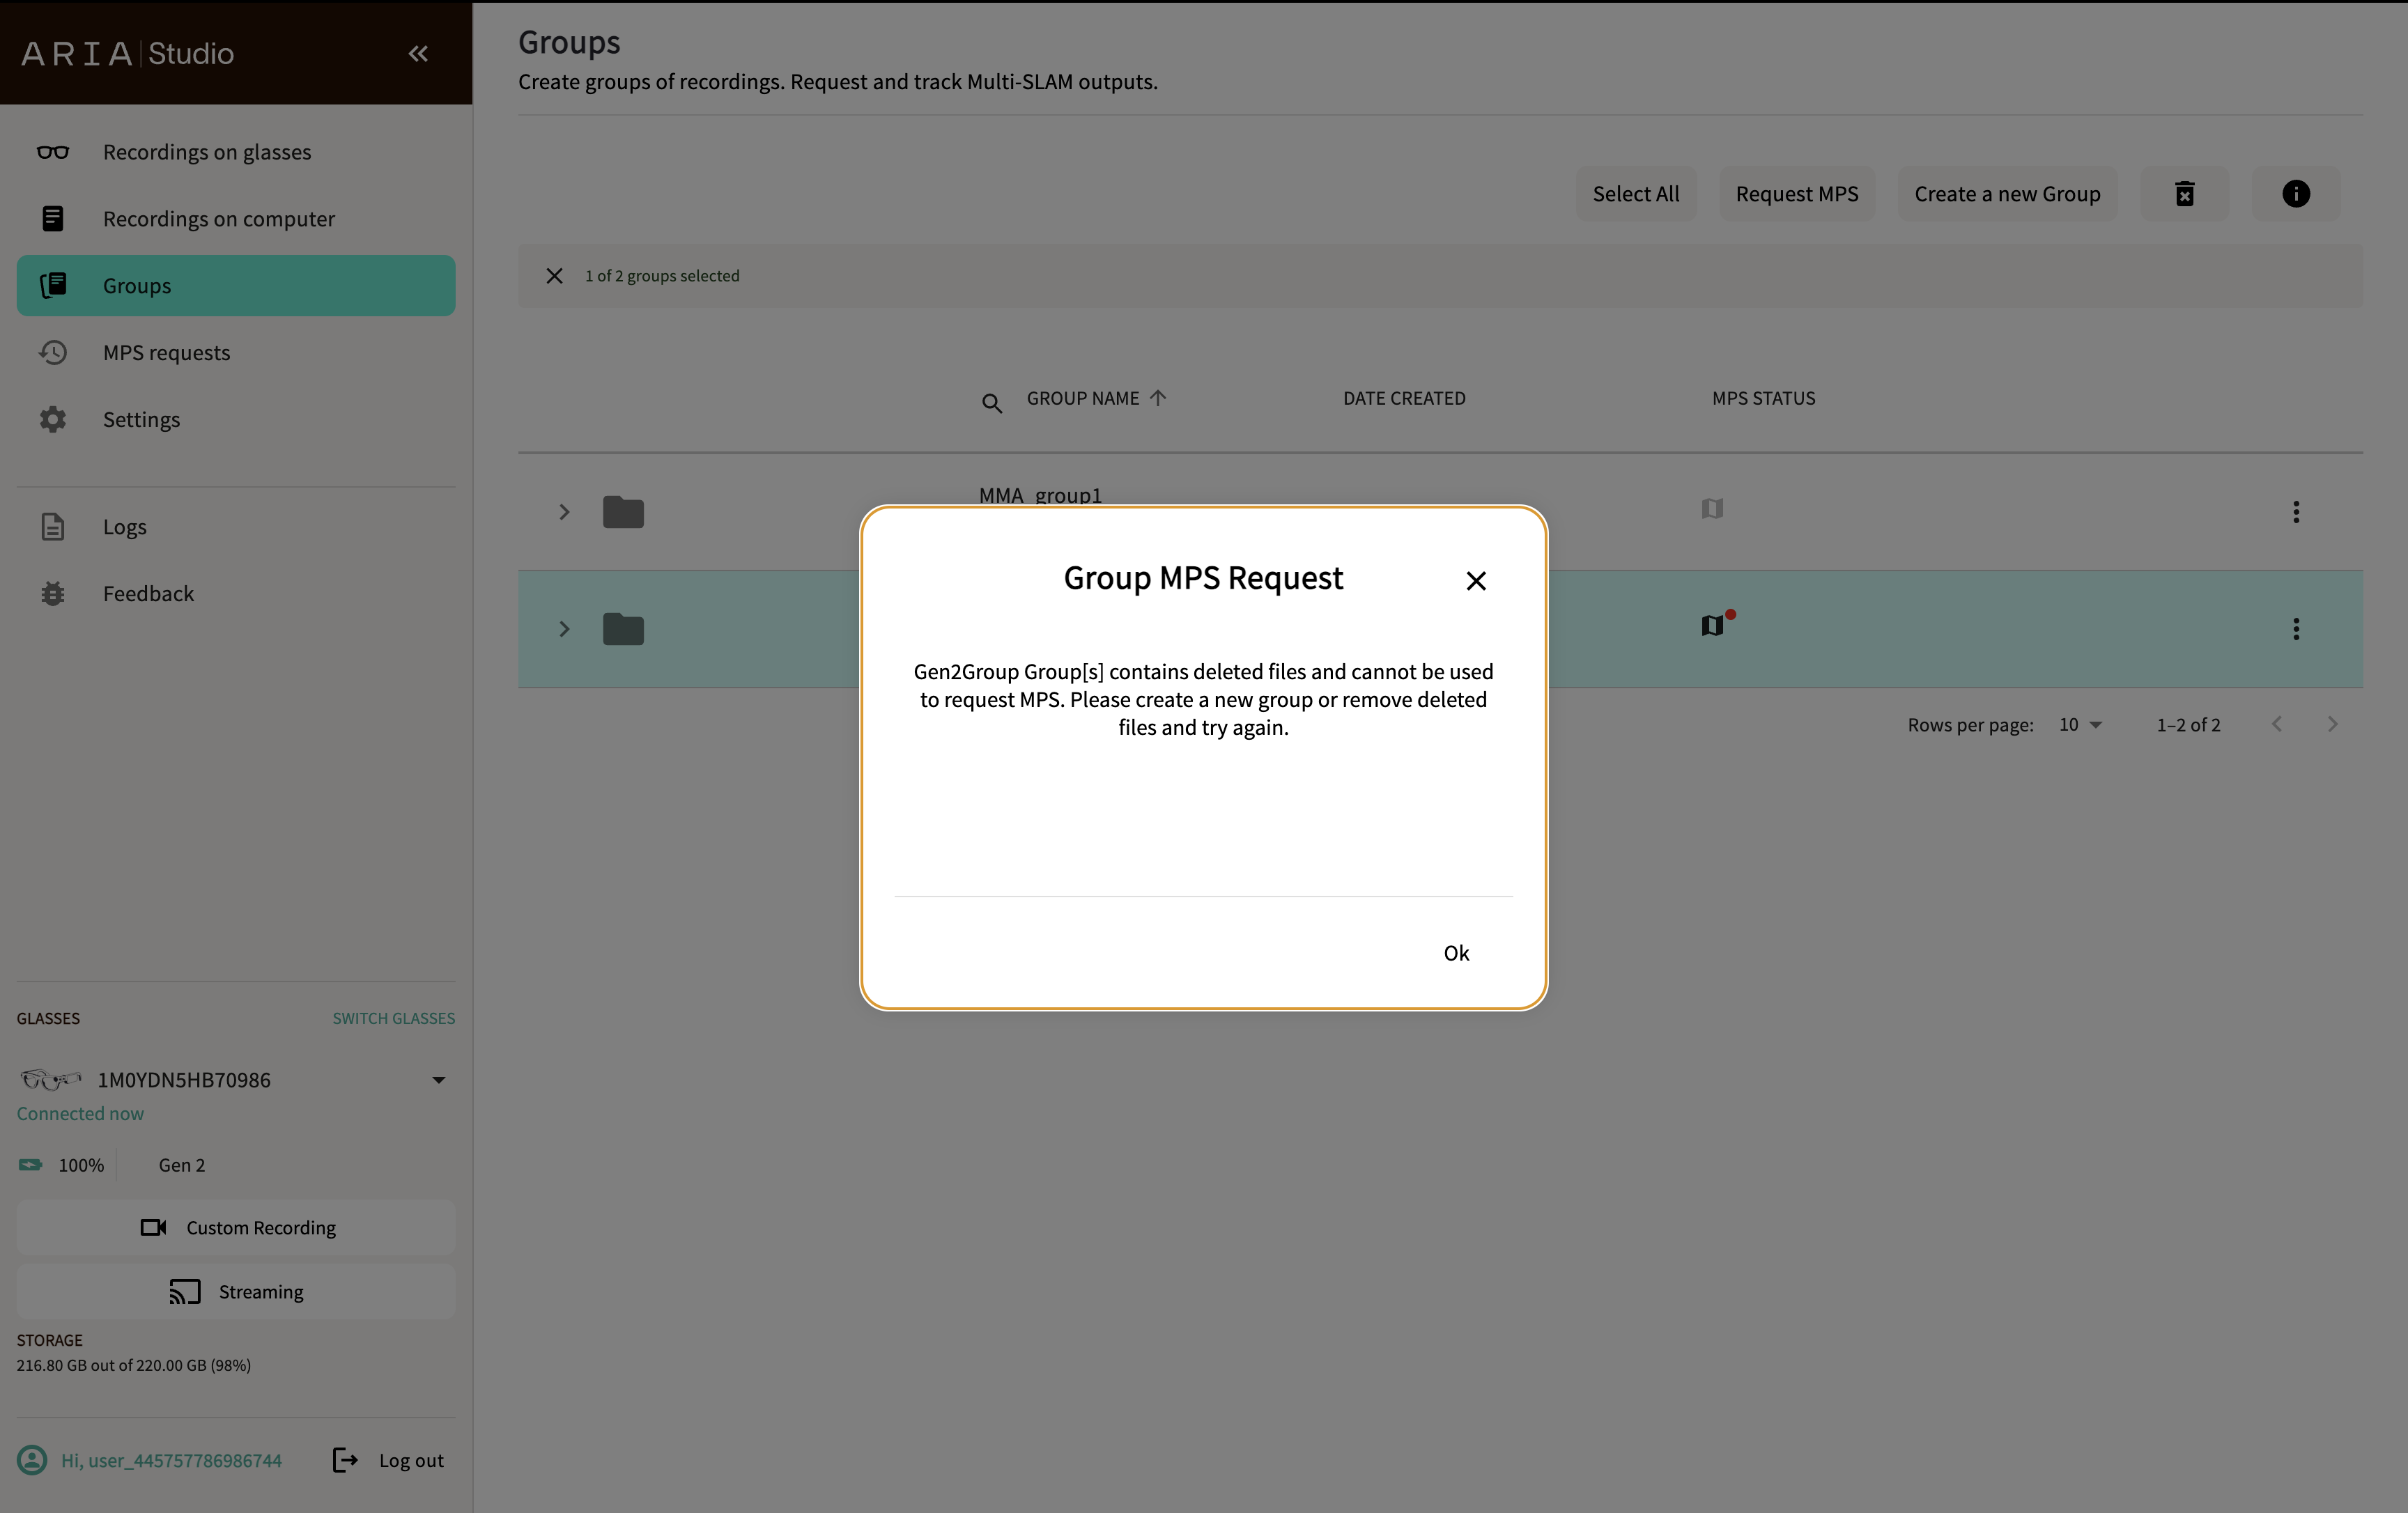Image resolution: width=2408 pixels, height=1513 pixels.
Task: Expand the selected group row chevron
Action: pos(564,629)
